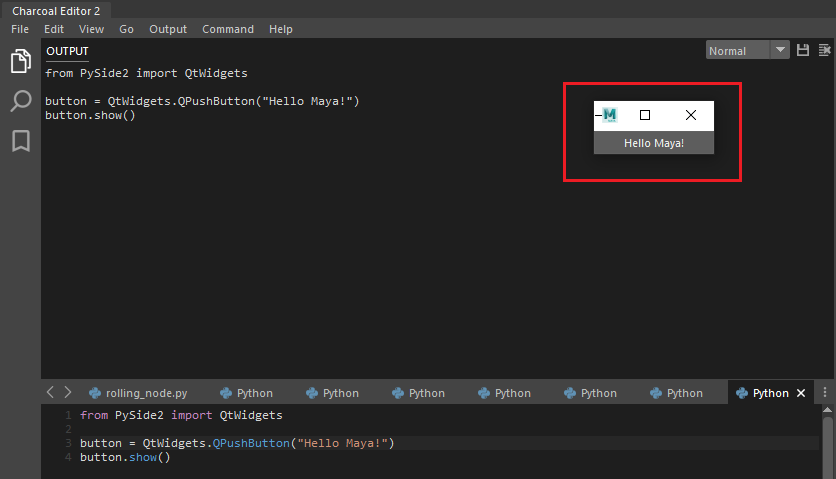This screenshot has height=479, width=836.
Task: Close the active Python tab
Action: (x=800, y=393)
